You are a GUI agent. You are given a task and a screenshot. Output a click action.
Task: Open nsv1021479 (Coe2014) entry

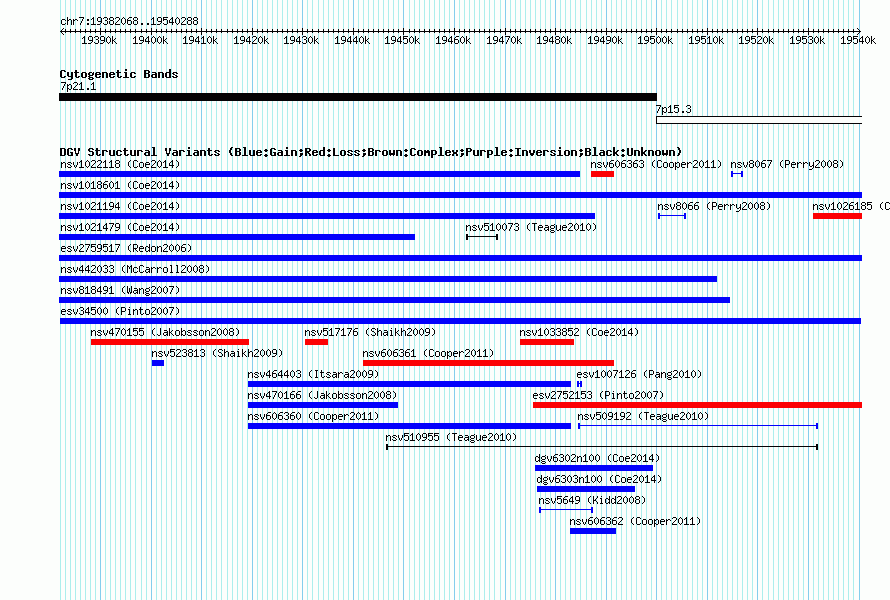coord(120,228)
